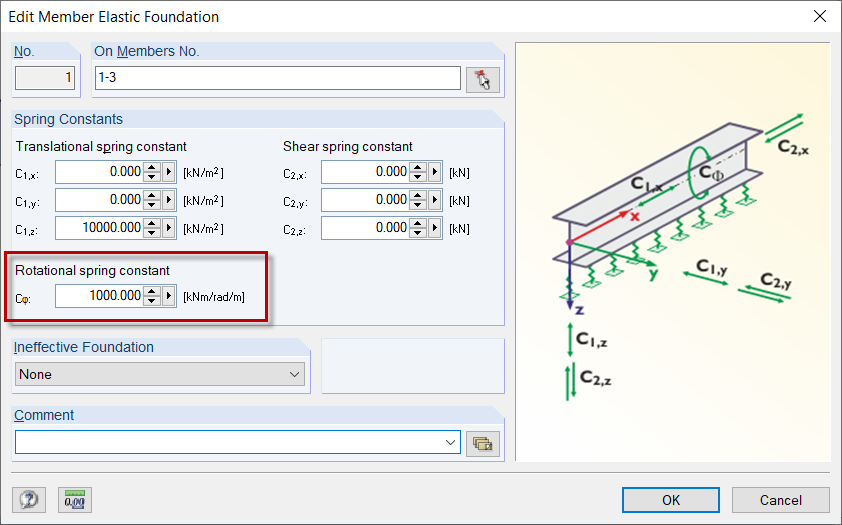Click the On Members No. field
This screenshot has height=525, width=842.
(277, 79)
